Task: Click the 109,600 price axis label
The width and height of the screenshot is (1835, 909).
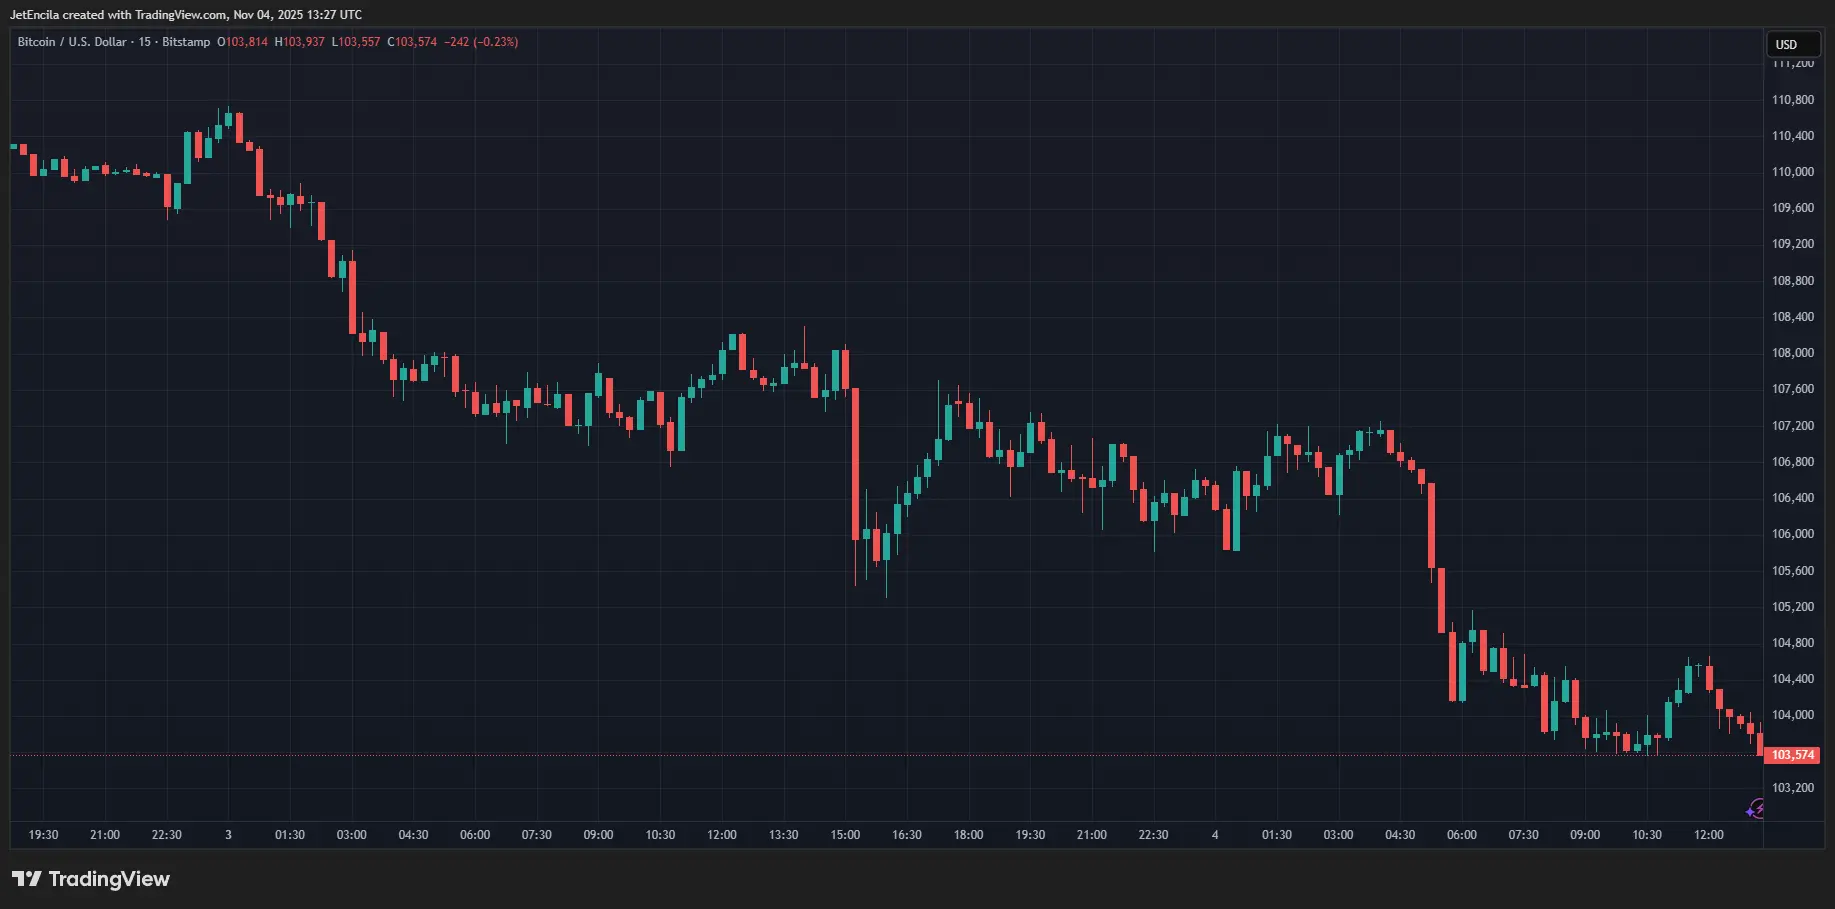Action: tap(1793, 208)
